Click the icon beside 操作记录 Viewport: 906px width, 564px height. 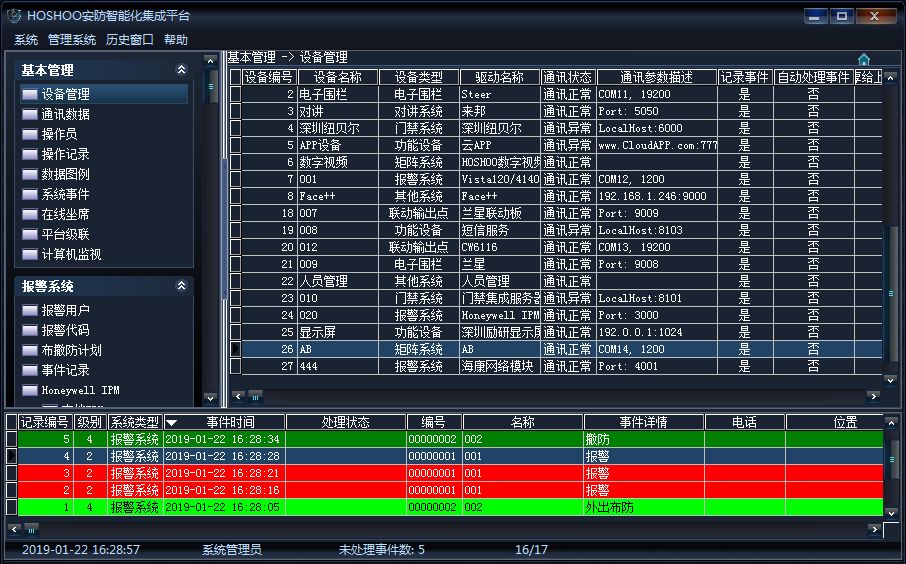30,154
